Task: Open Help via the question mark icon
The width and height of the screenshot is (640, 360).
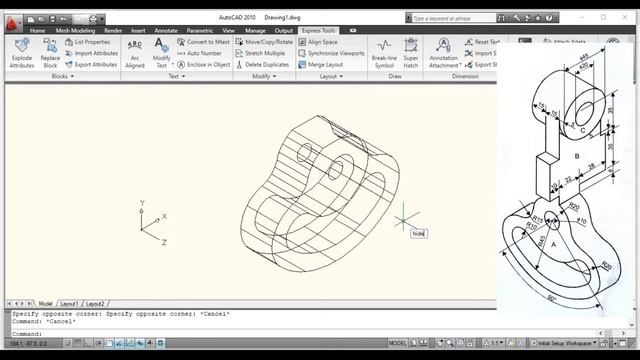Action: click(549, 18)
